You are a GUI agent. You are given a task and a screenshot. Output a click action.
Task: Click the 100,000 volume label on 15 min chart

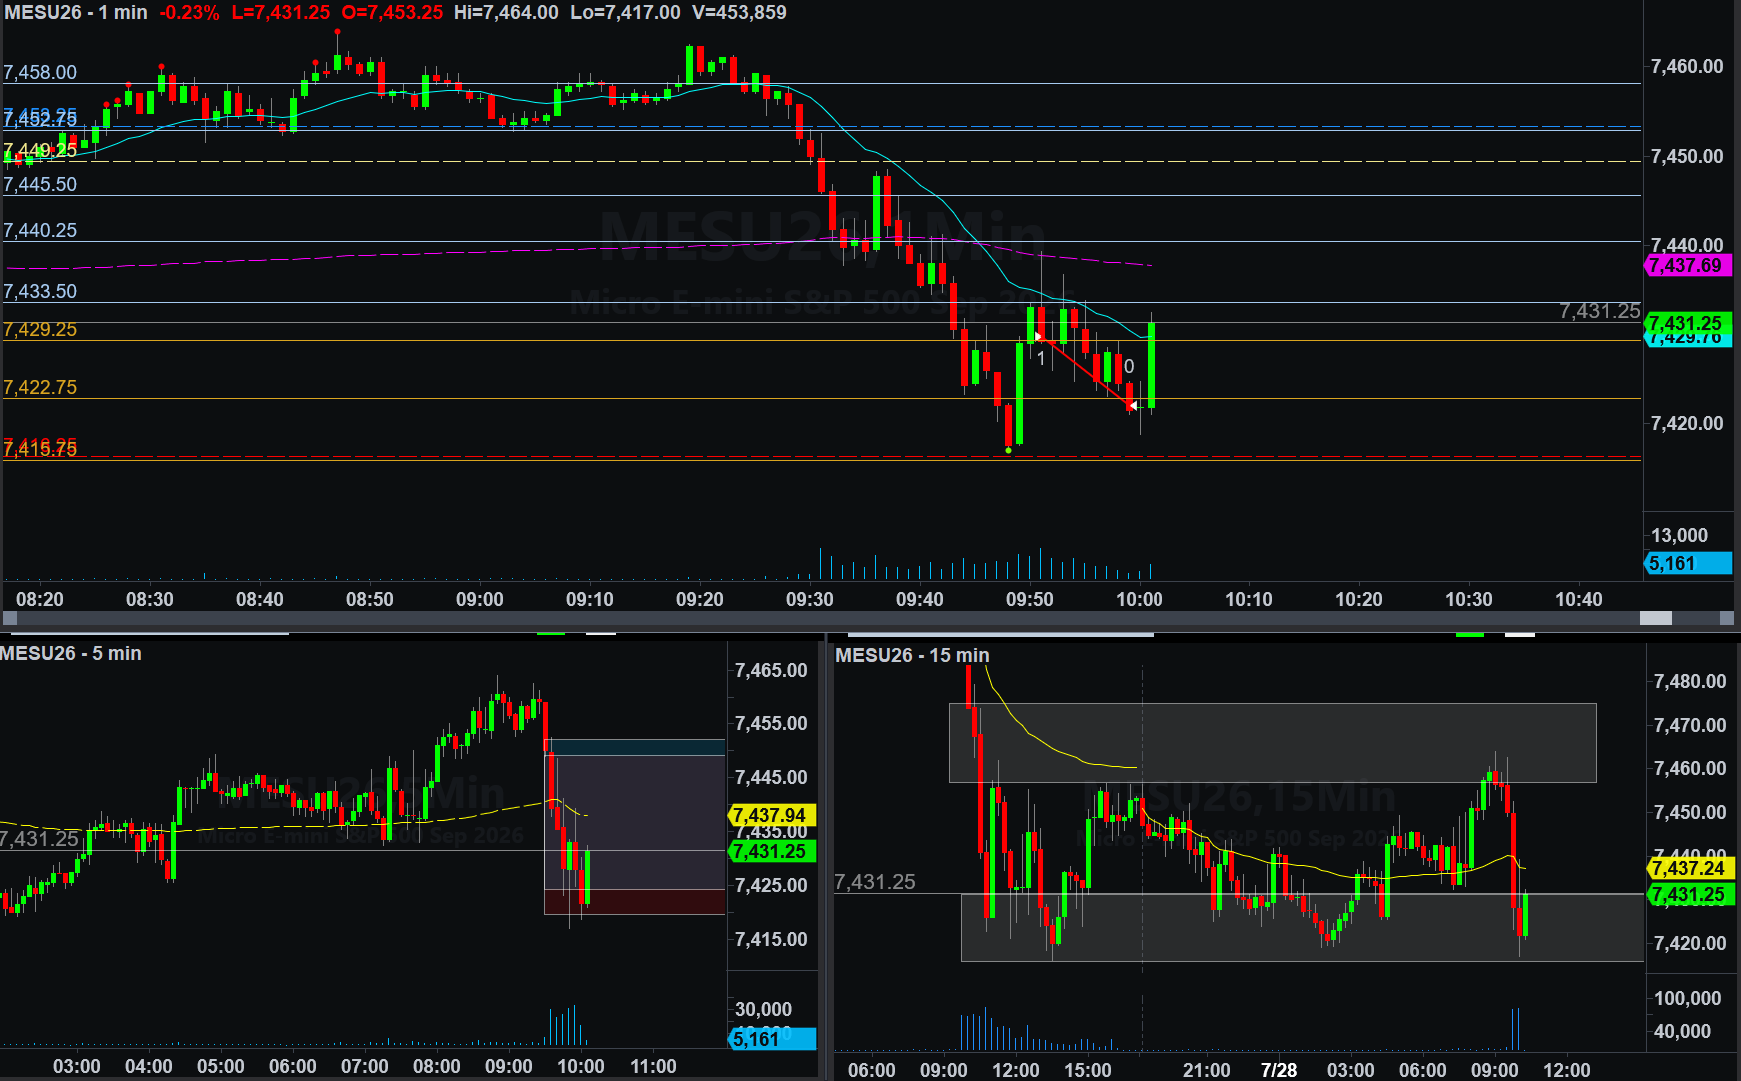click(x=1688, y=998)
